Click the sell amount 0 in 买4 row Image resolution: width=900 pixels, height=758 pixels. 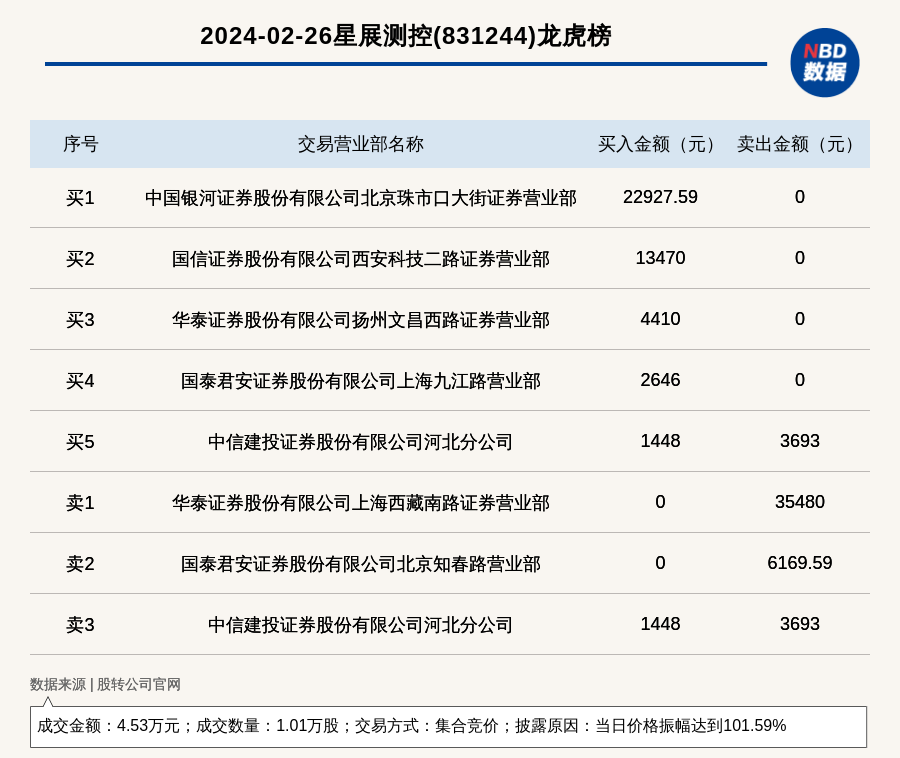click(x=800, y=380)
